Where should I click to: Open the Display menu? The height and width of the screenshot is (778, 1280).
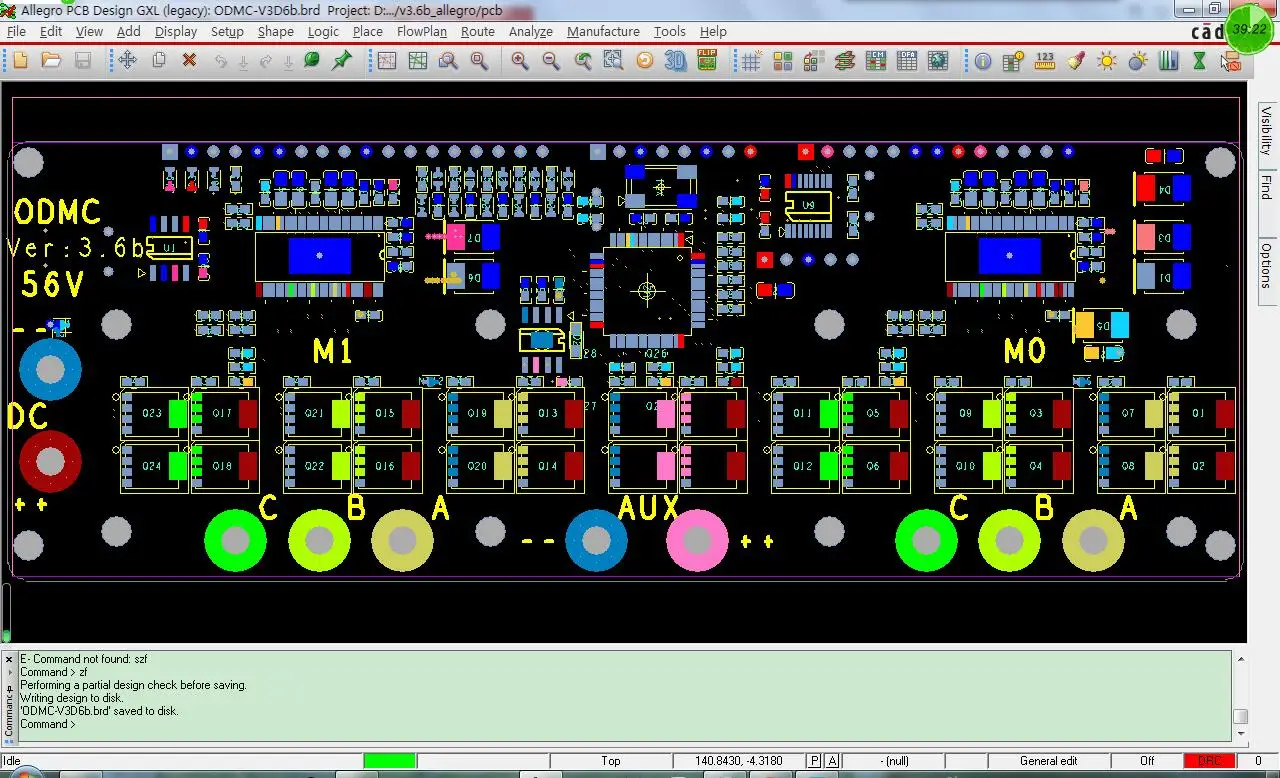click(176, 31)
